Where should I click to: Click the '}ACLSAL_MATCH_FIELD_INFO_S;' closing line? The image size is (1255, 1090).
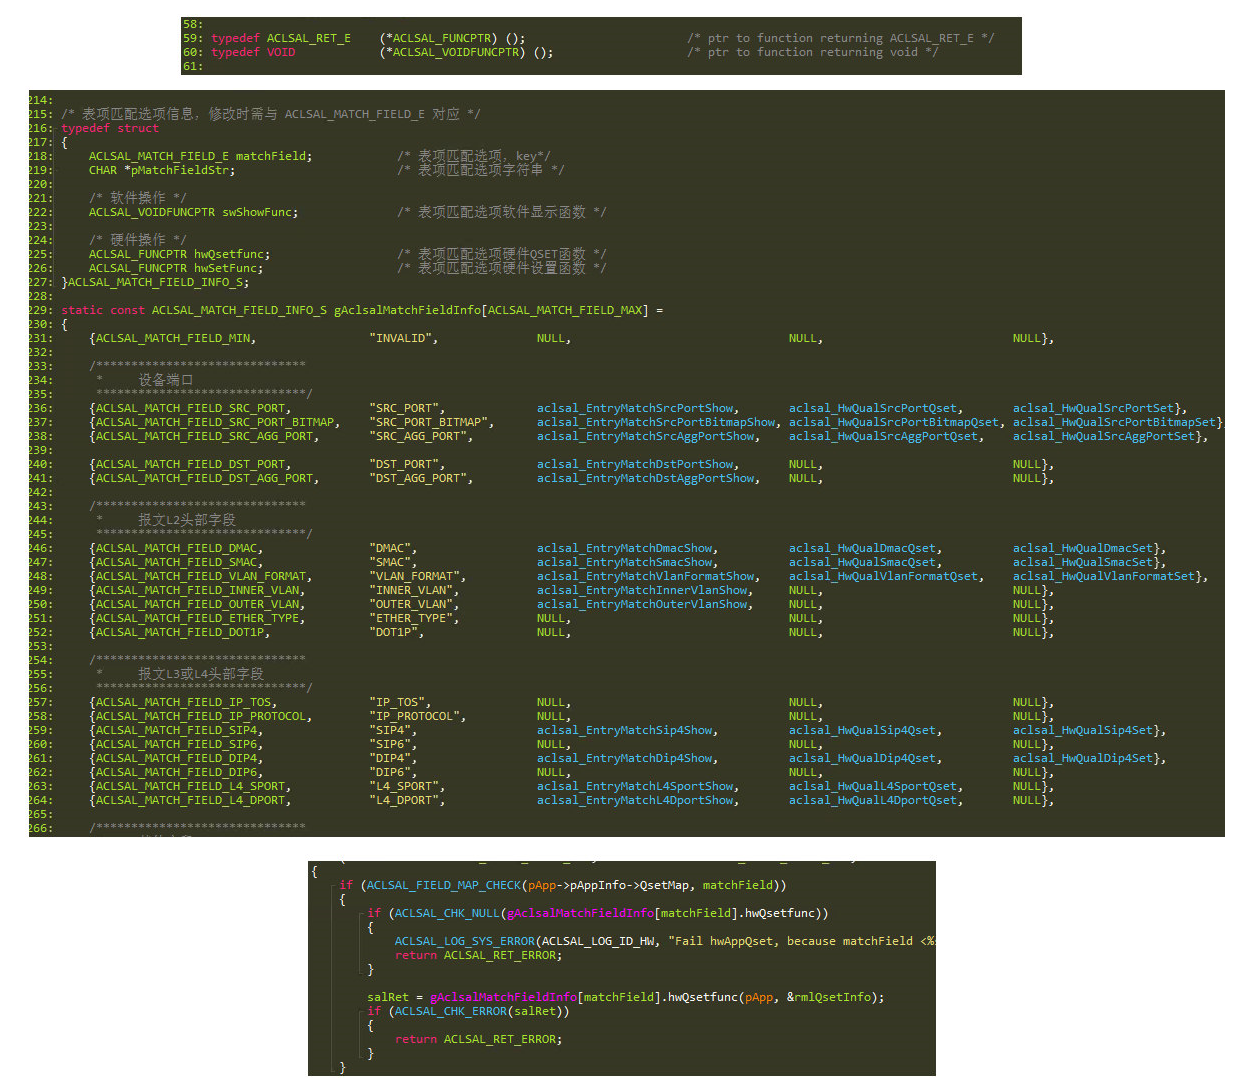155,282
